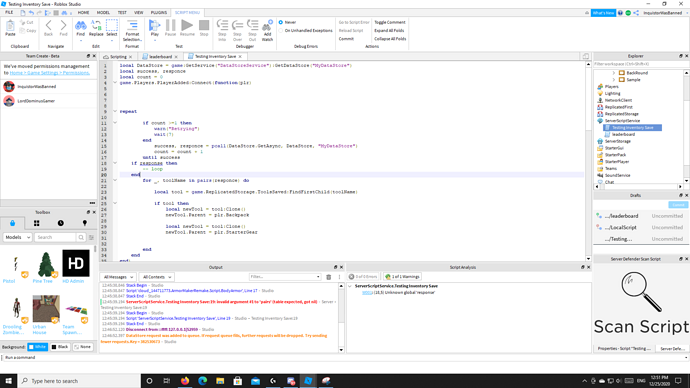Toggle the Warnings filter in Script Analysis
Viewport: 690px width, 388px height.
[402, 277]
